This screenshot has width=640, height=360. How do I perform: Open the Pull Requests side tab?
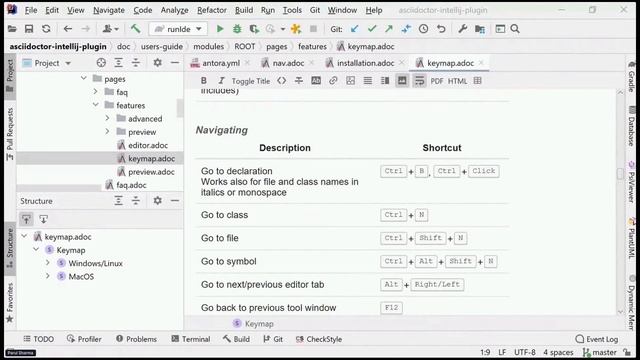10,134
